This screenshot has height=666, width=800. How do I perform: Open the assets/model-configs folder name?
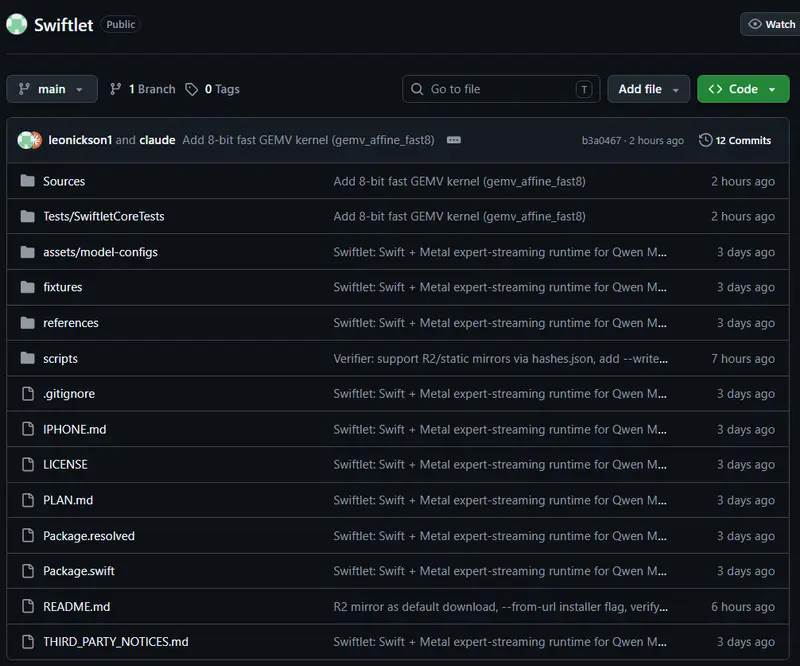(x=101, y=252)
